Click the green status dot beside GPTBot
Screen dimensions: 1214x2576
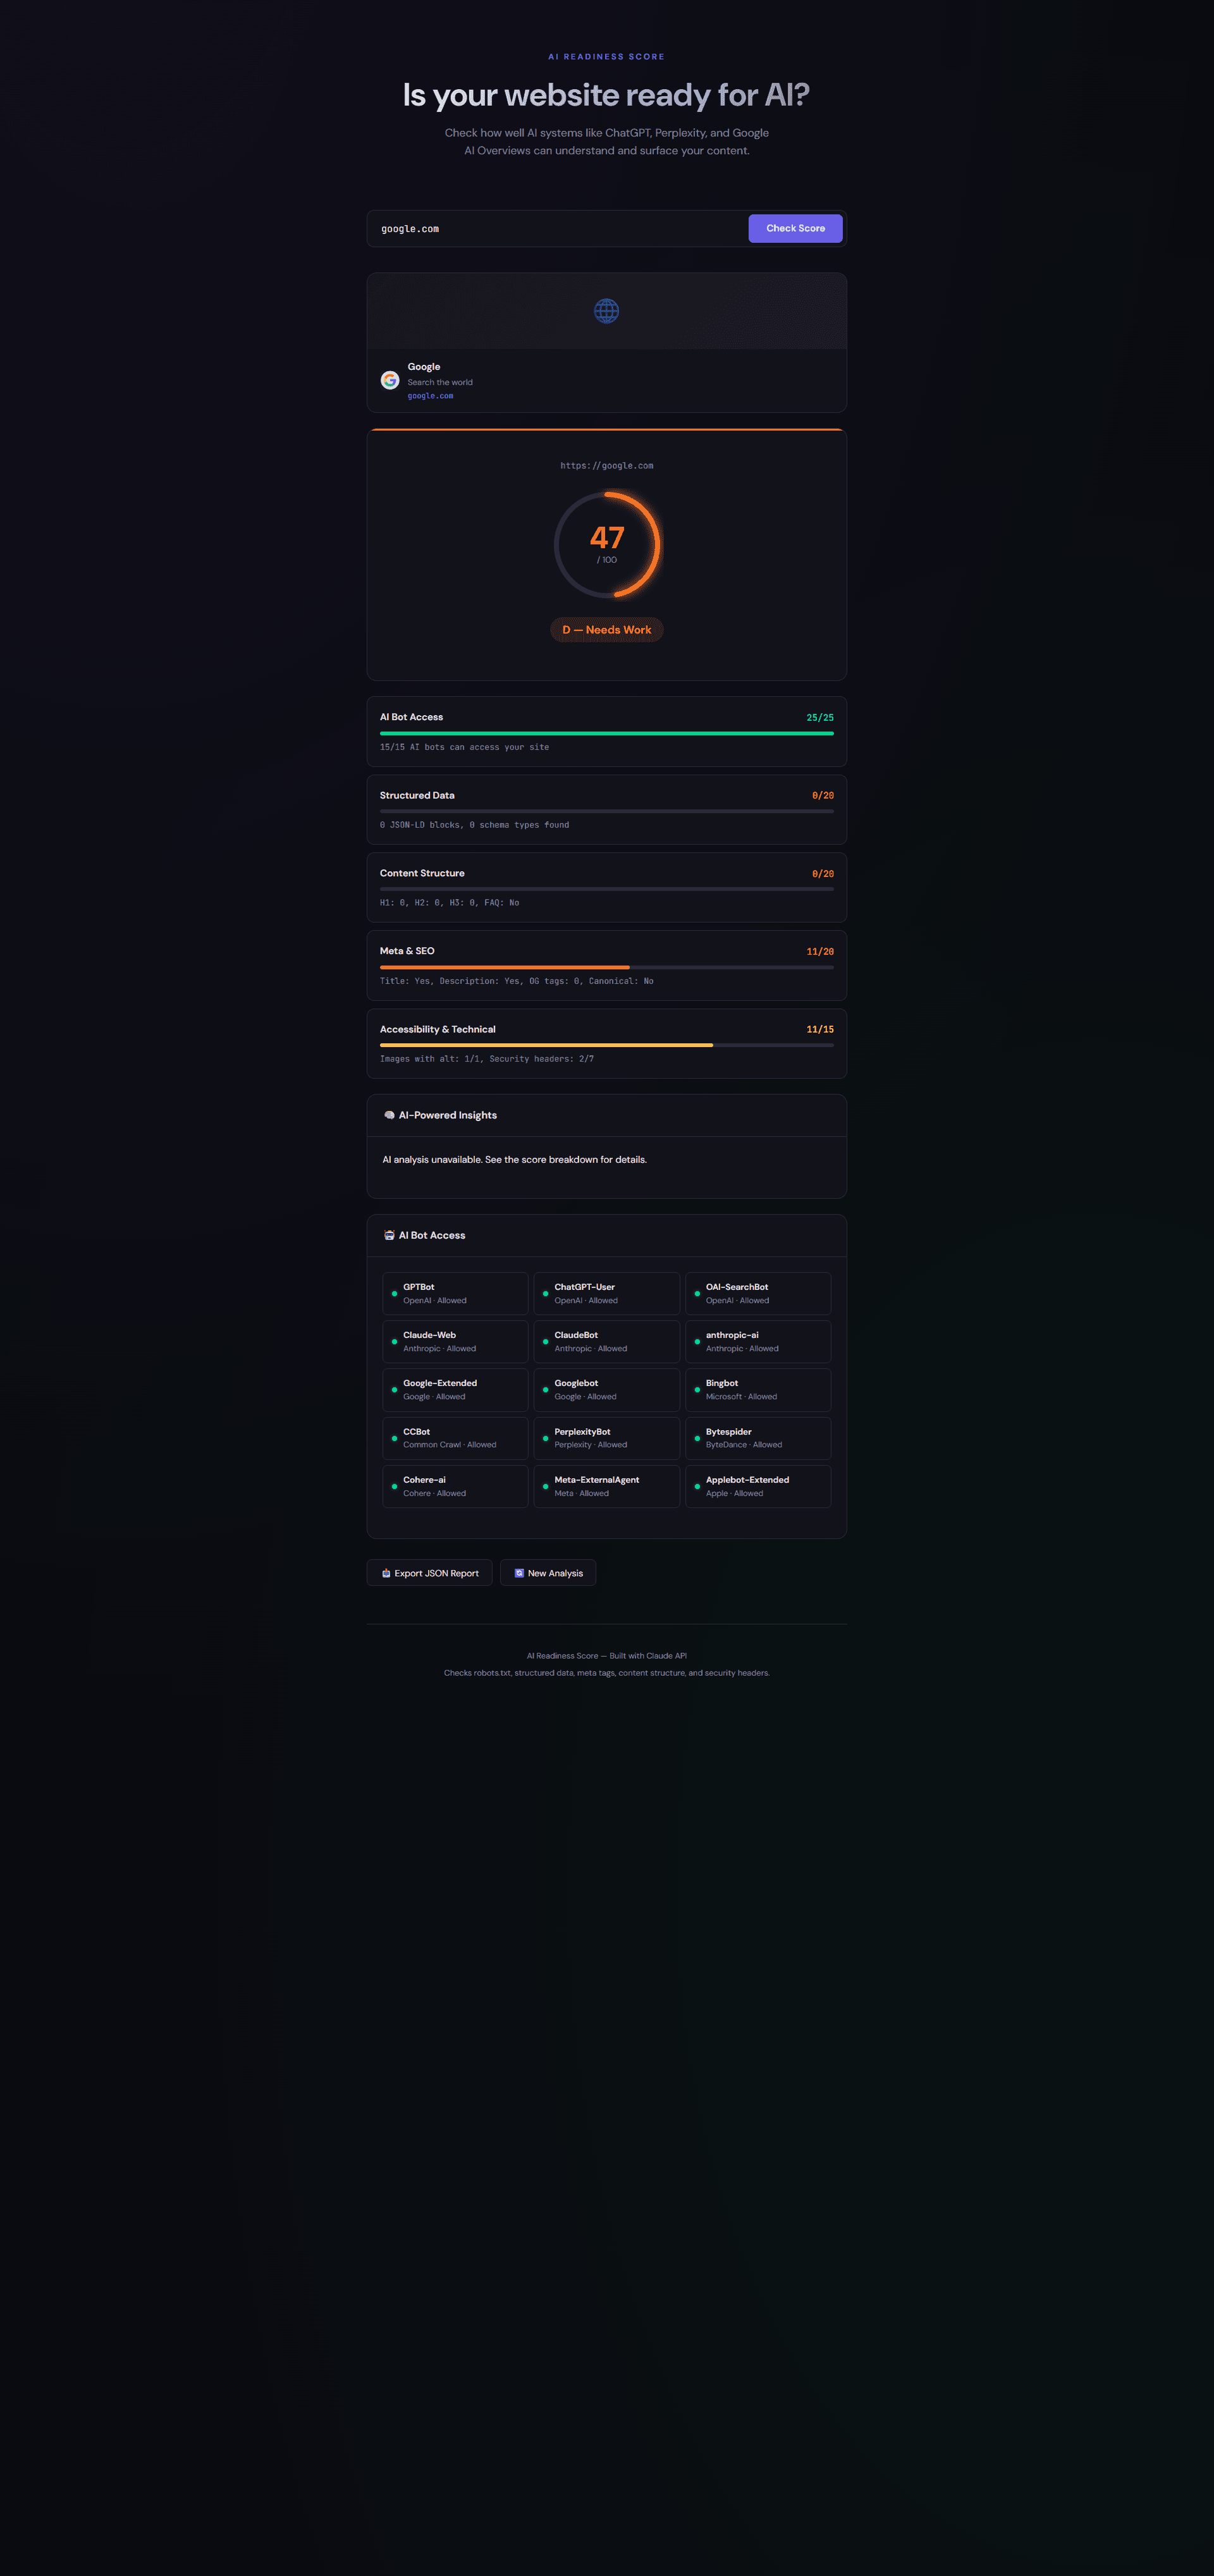click(x=394, y=1293)
